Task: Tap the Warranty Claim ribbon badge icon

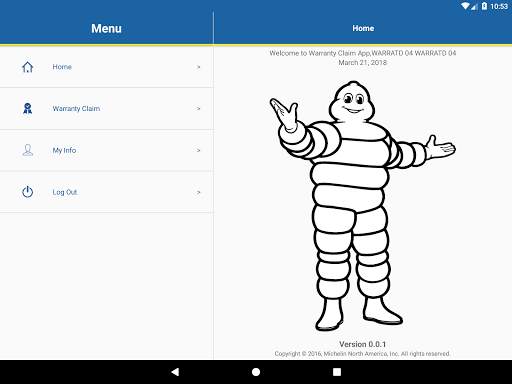Action: [x=28, y=109]
